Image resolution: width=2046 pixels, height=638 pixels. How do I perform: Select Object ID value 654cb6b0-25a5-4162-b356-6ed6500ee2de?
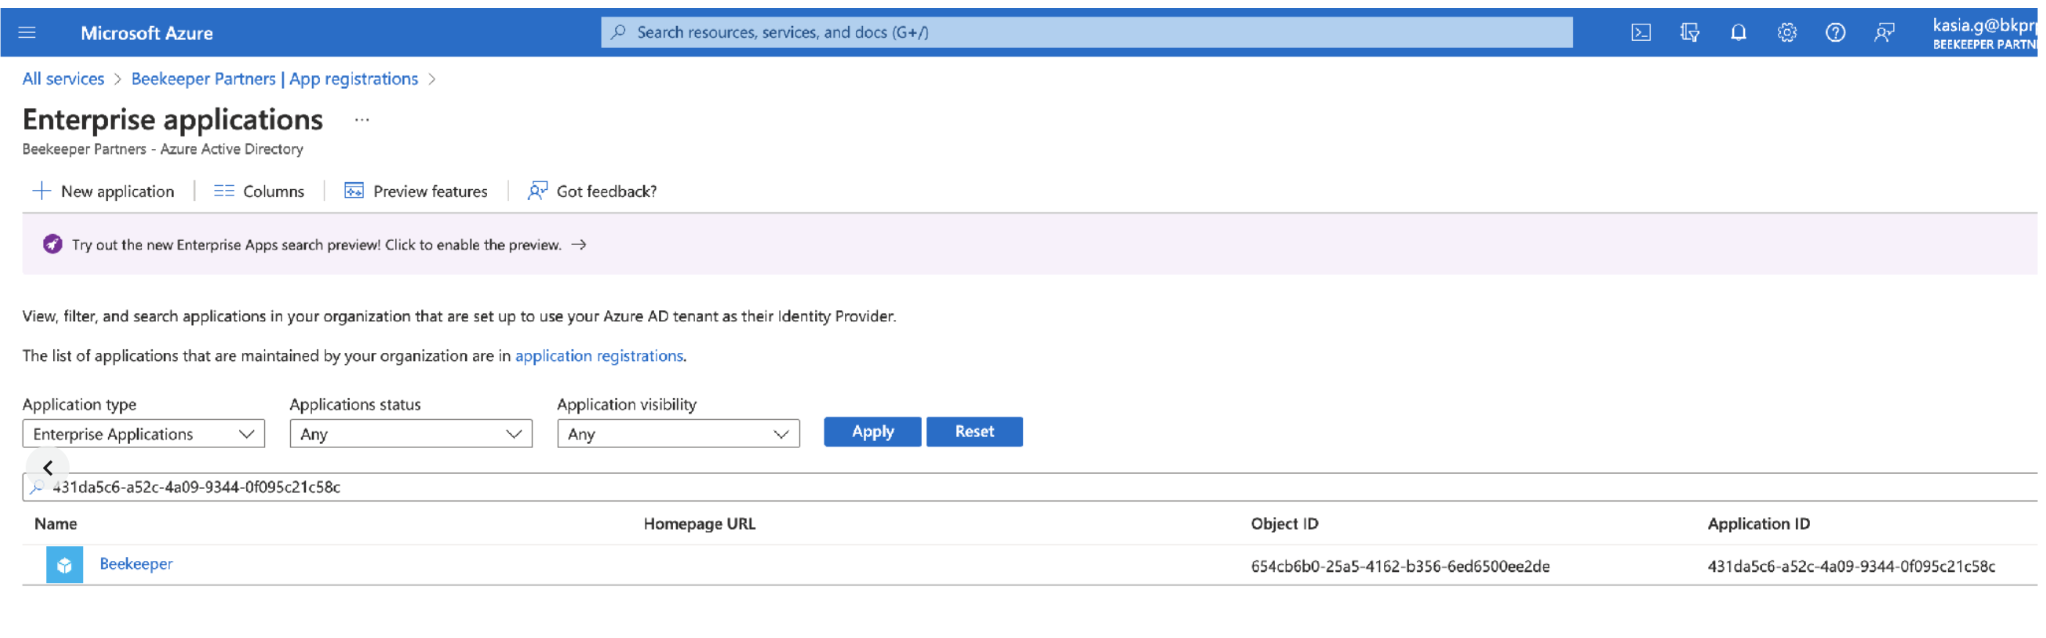(x=1400, y=566)
